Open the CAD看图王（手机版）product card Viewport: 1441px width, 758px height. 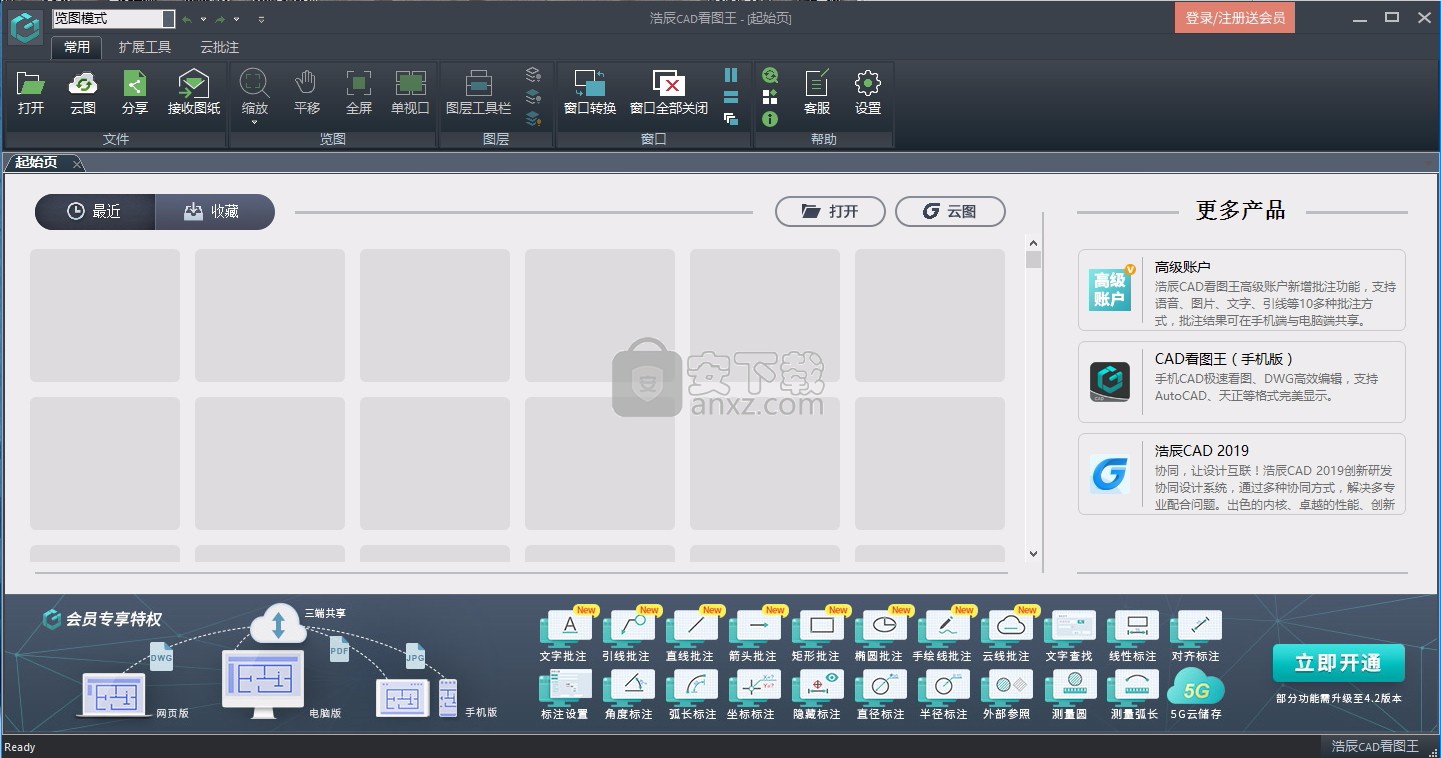[1241, 382]
